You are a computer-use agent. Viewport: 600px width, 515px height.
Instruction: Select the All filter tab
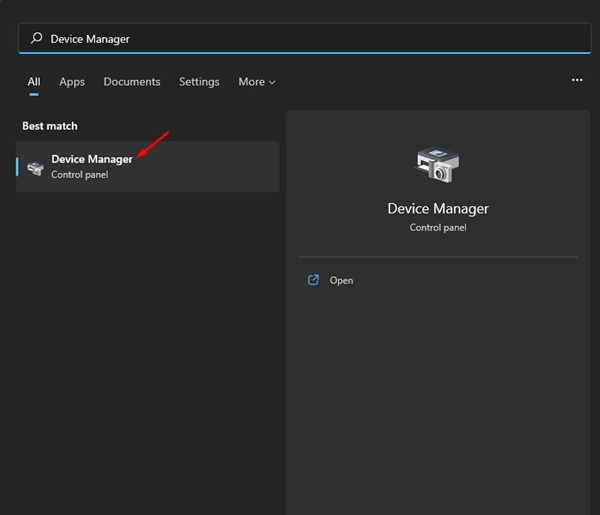tap(34, 82)
